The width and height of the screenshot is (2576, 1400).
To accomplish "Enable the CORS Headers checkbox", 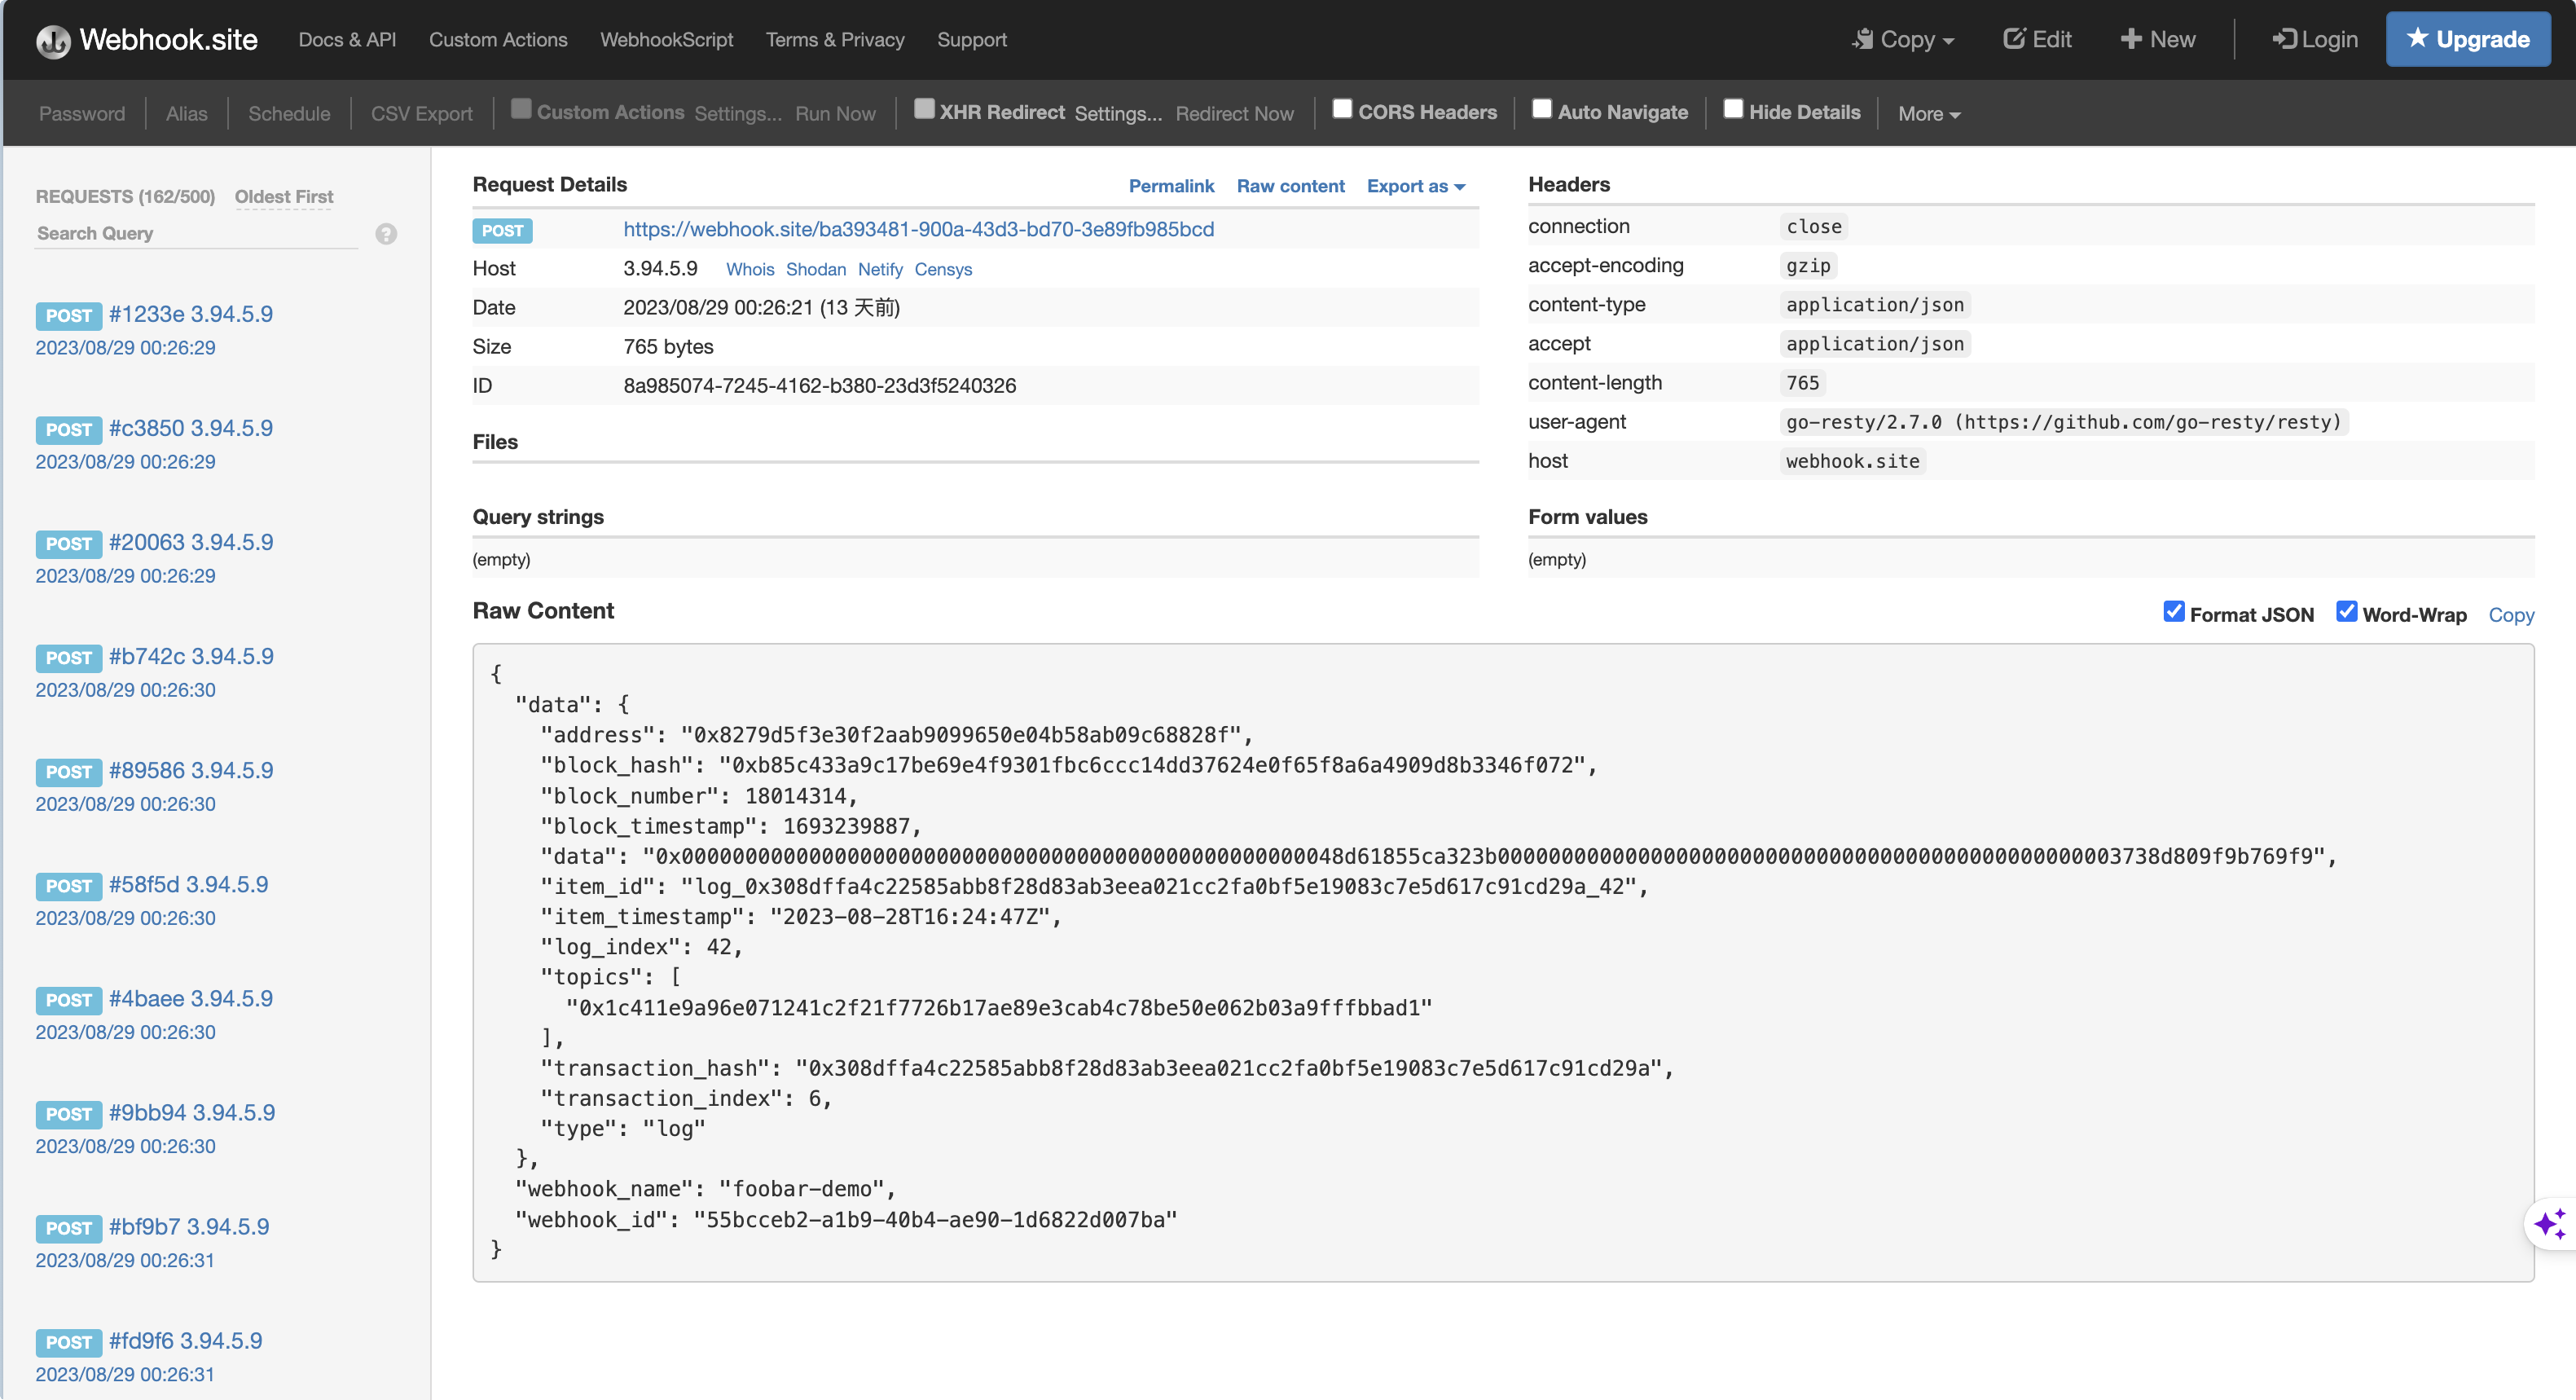I will (x=1342, y=109).
